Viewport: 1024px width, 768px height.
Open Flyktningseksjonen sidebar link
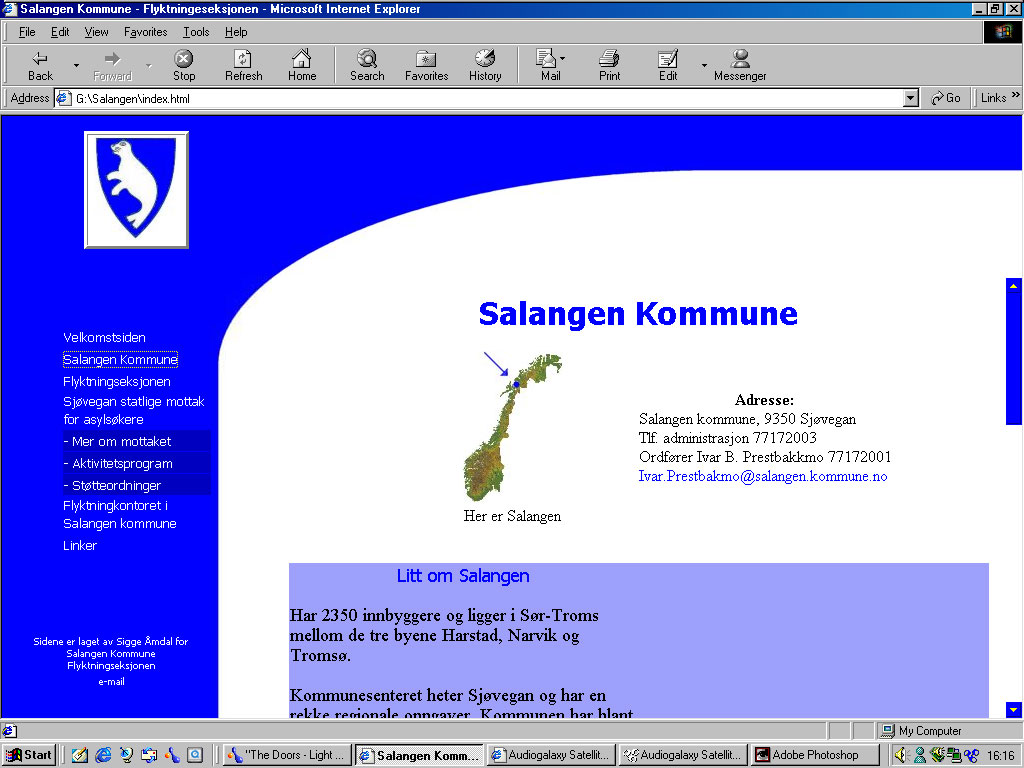pos(117,382)
